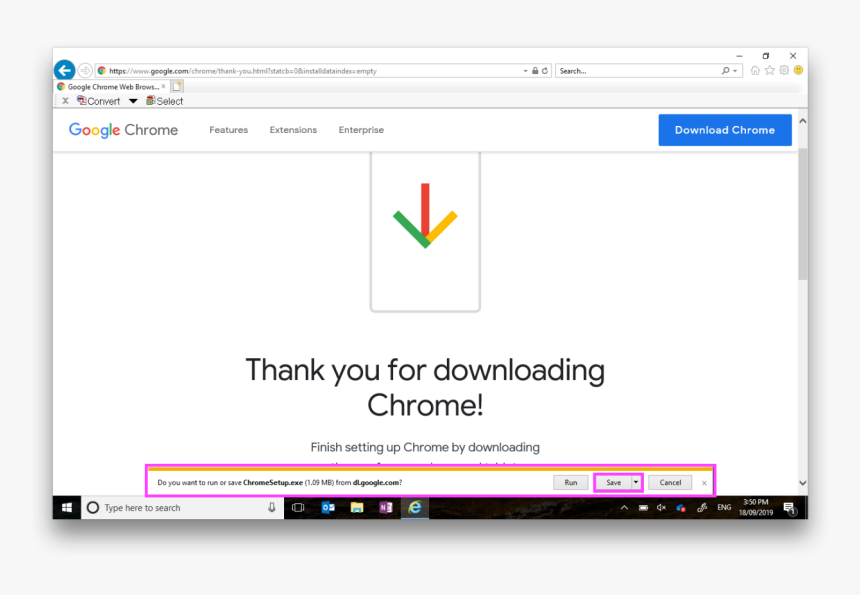
Task: Open the Windows Start menu
Action: 67,508
